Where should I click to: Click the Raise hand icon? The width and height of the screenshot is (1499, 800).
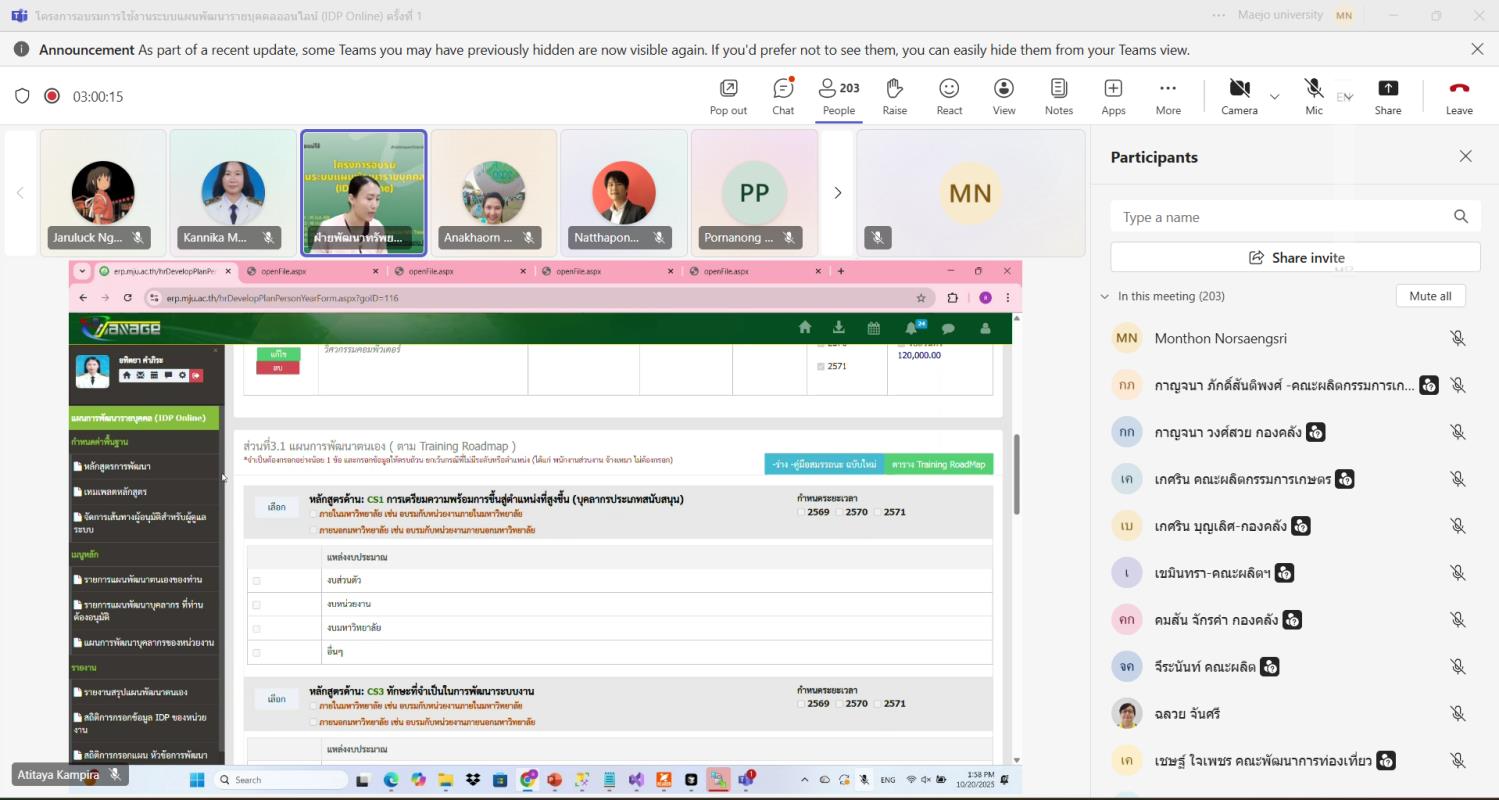point(894,89)
